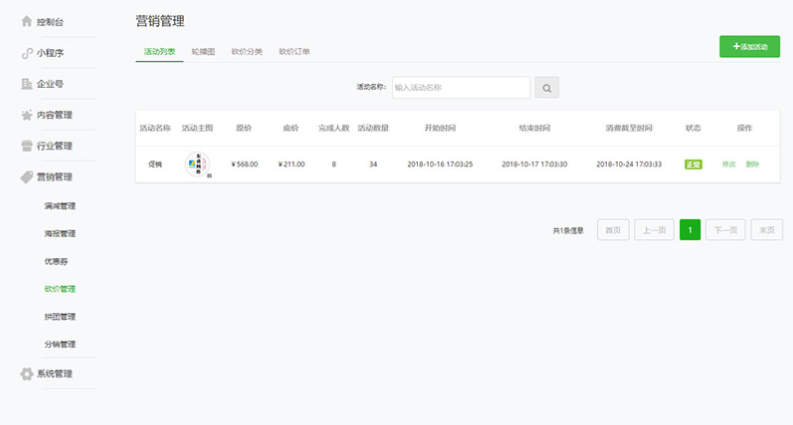Go to 分销管理 in the sidebar

[x=60, y=344]
